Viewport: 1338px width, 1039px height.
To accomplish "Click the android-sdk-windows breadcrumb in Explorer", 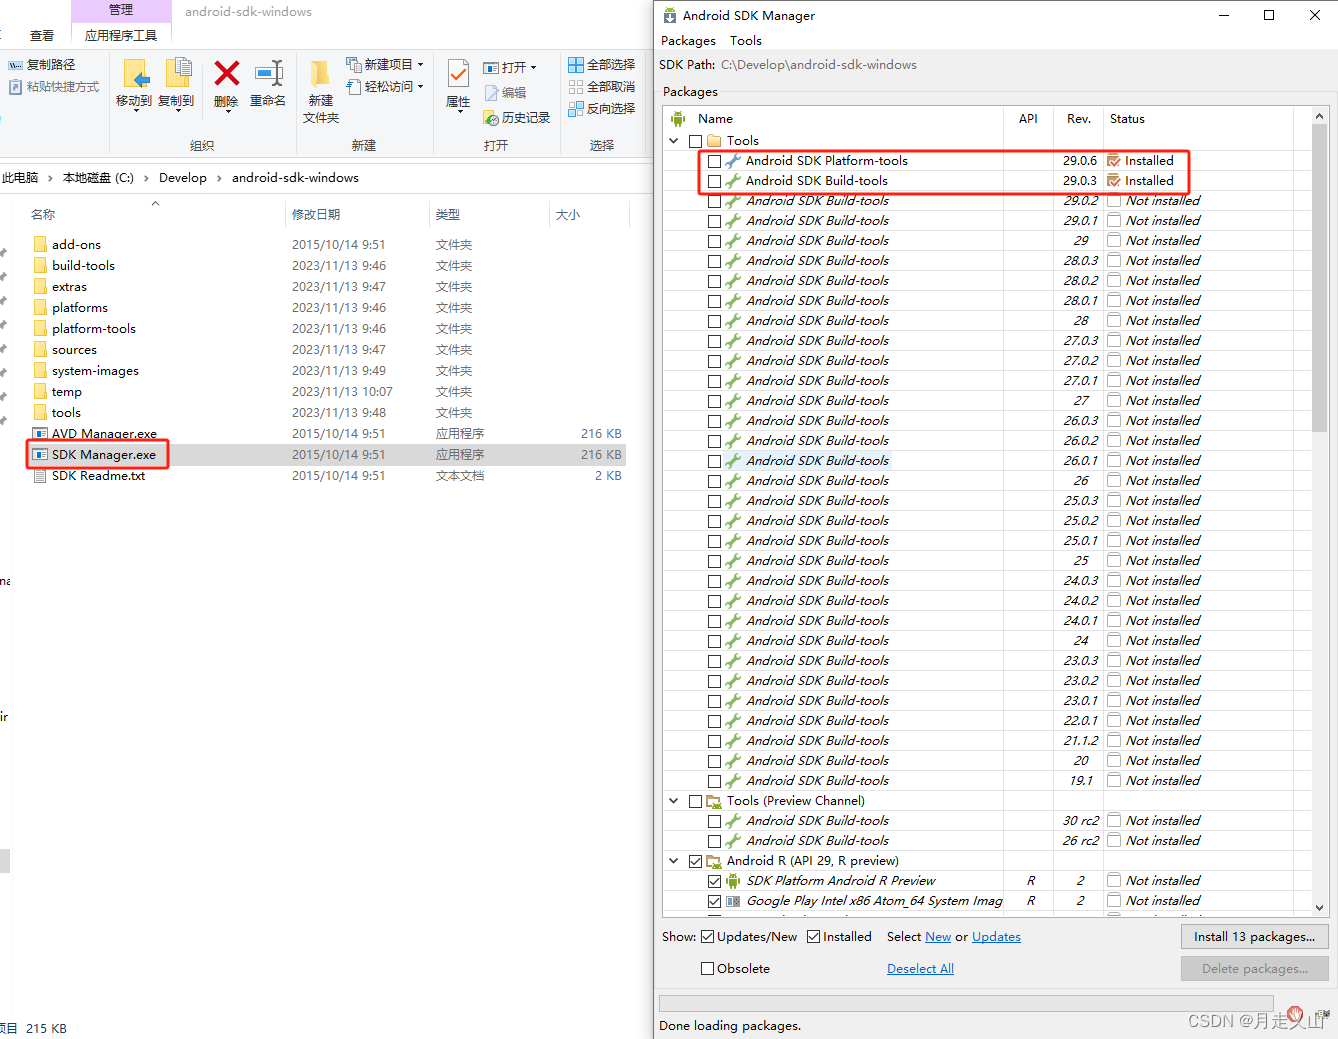I will click(x=295, y=178).
